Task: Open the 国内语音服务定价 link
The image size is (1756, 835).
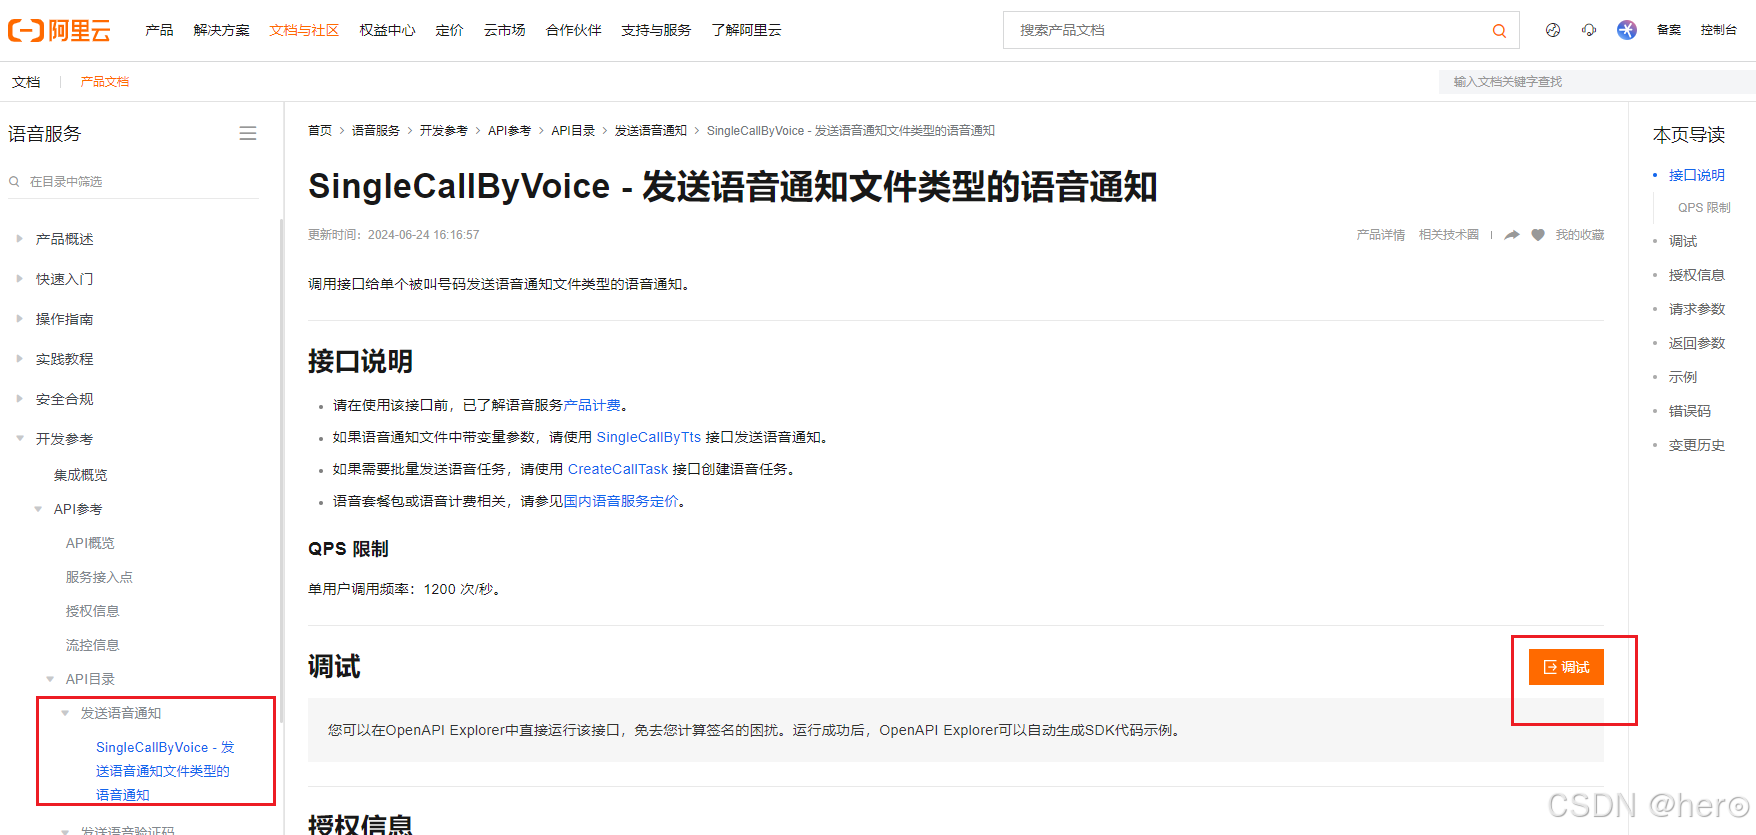Action: 621,501
